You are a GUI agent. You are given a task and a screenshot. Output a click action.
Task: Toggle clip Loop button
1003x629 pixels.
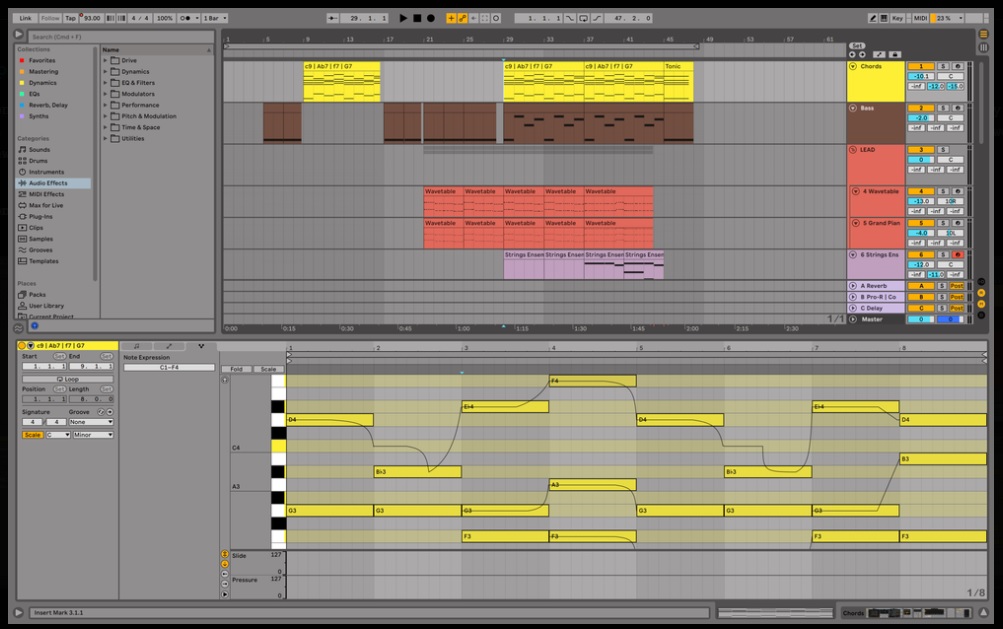68,379
